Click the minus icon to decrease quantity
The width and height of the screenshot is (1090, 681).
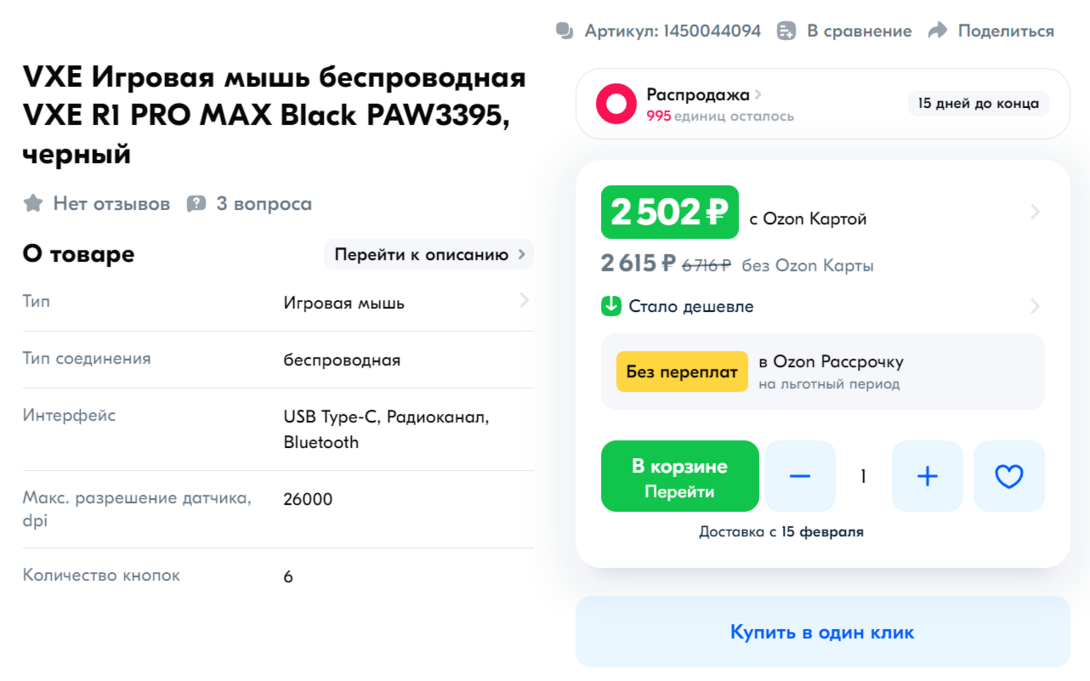tap(799, 477)
